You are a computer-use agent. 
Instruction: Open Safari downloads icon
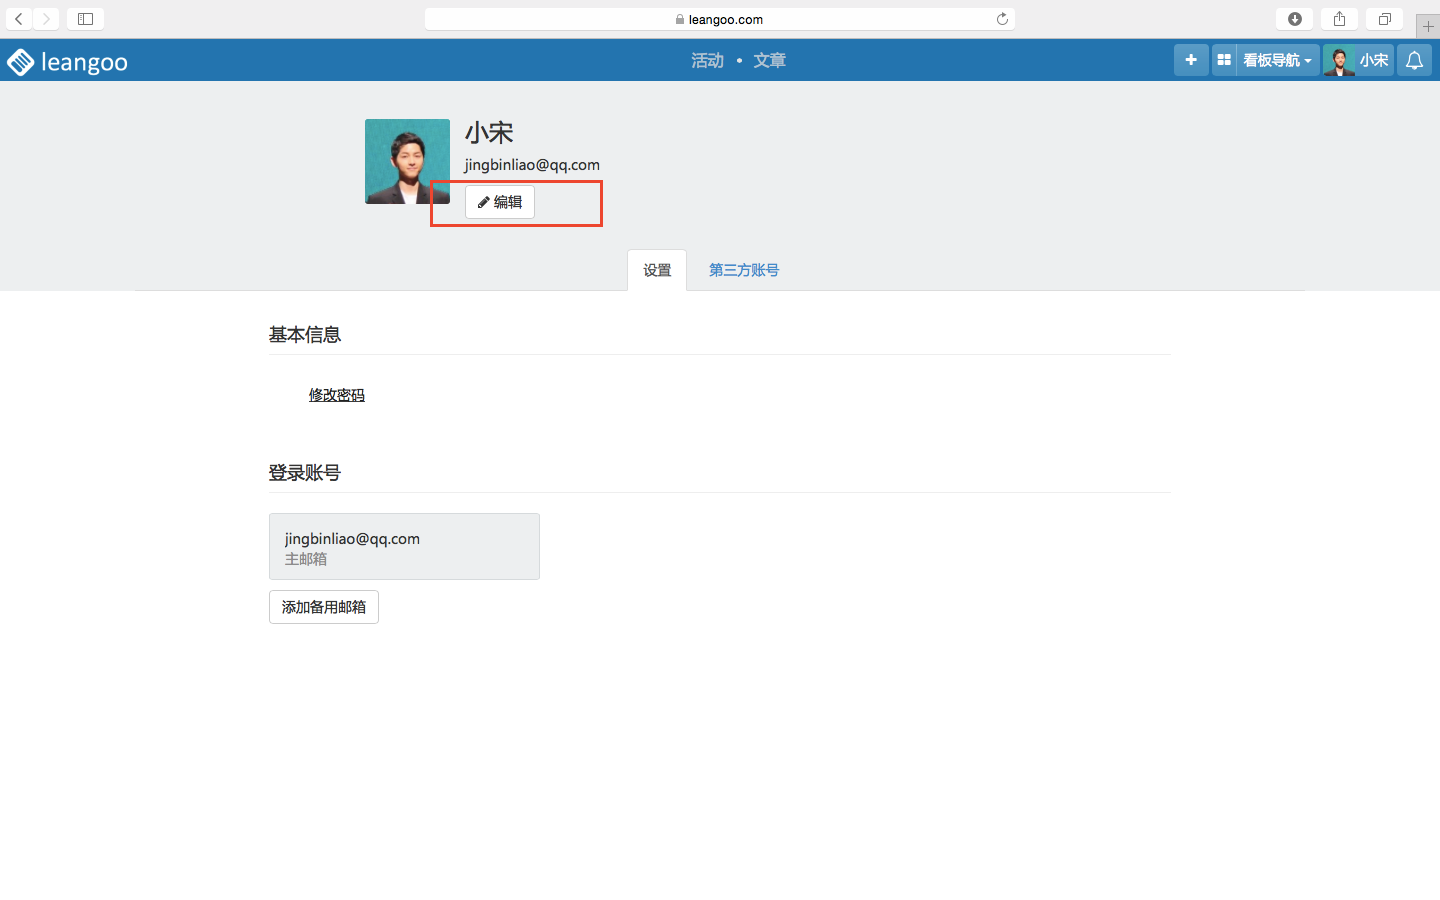[x=1294, y=19]
